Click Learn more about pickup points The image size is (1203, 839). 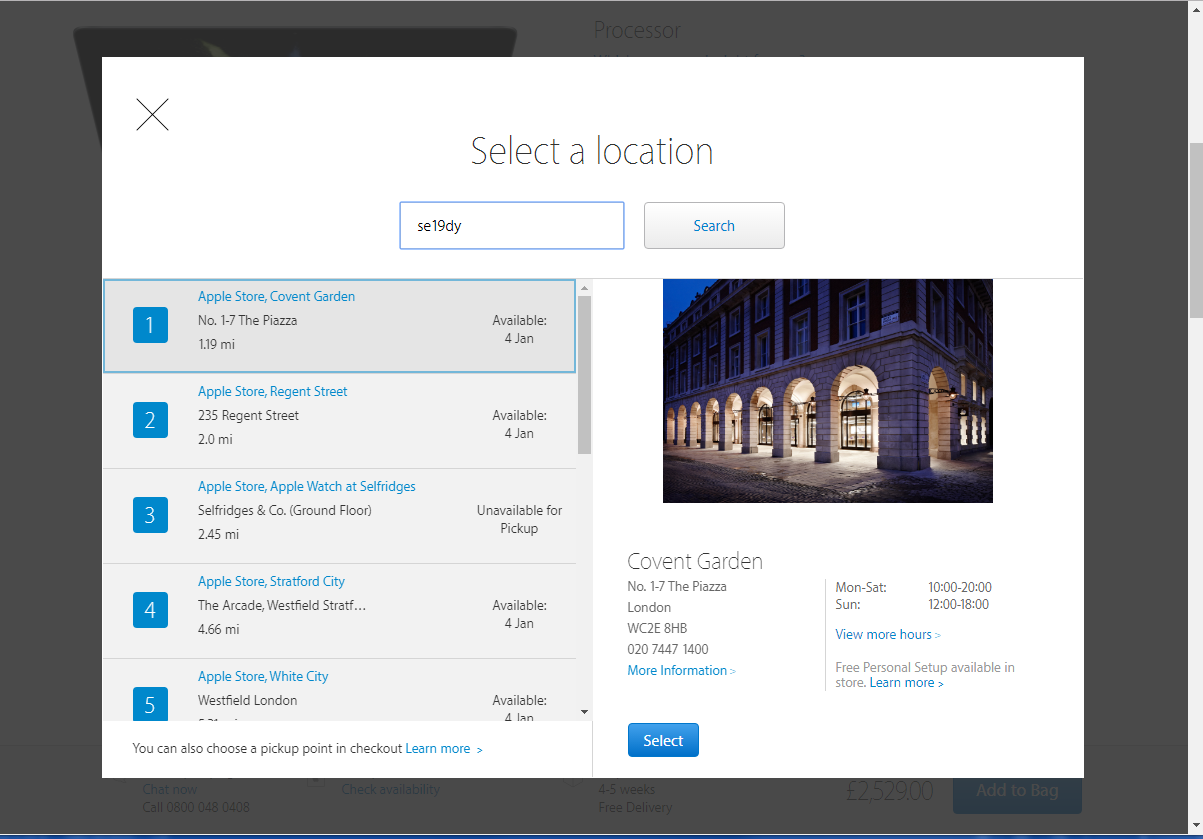(444, 748)
